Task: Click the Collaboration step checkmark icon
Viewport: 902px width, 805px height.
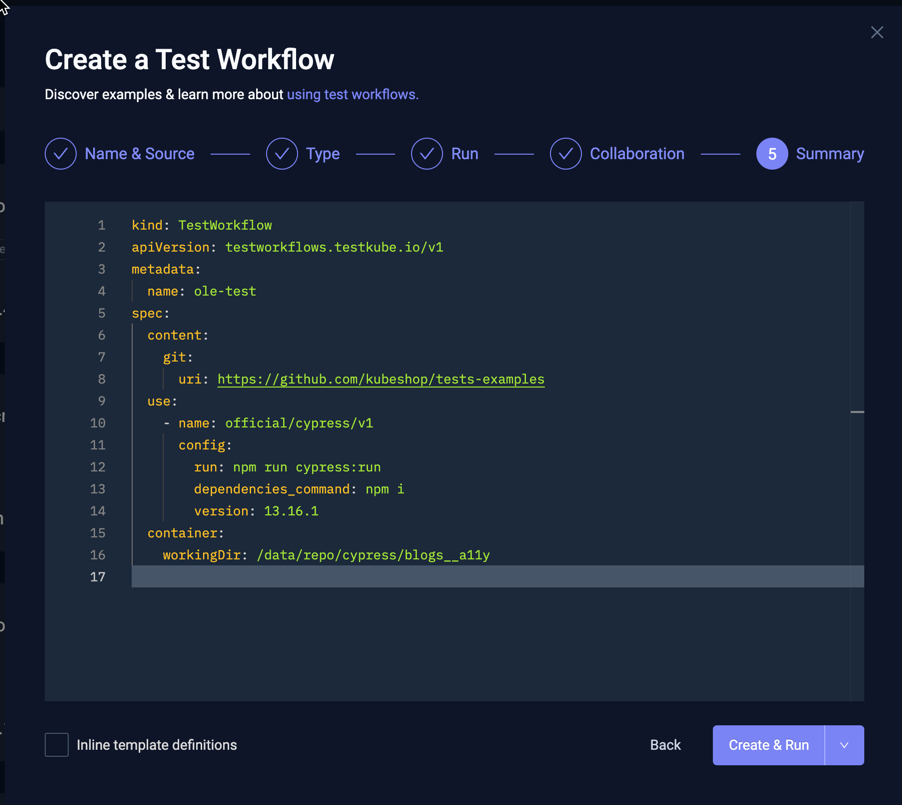Action: (x=566, y=154)
